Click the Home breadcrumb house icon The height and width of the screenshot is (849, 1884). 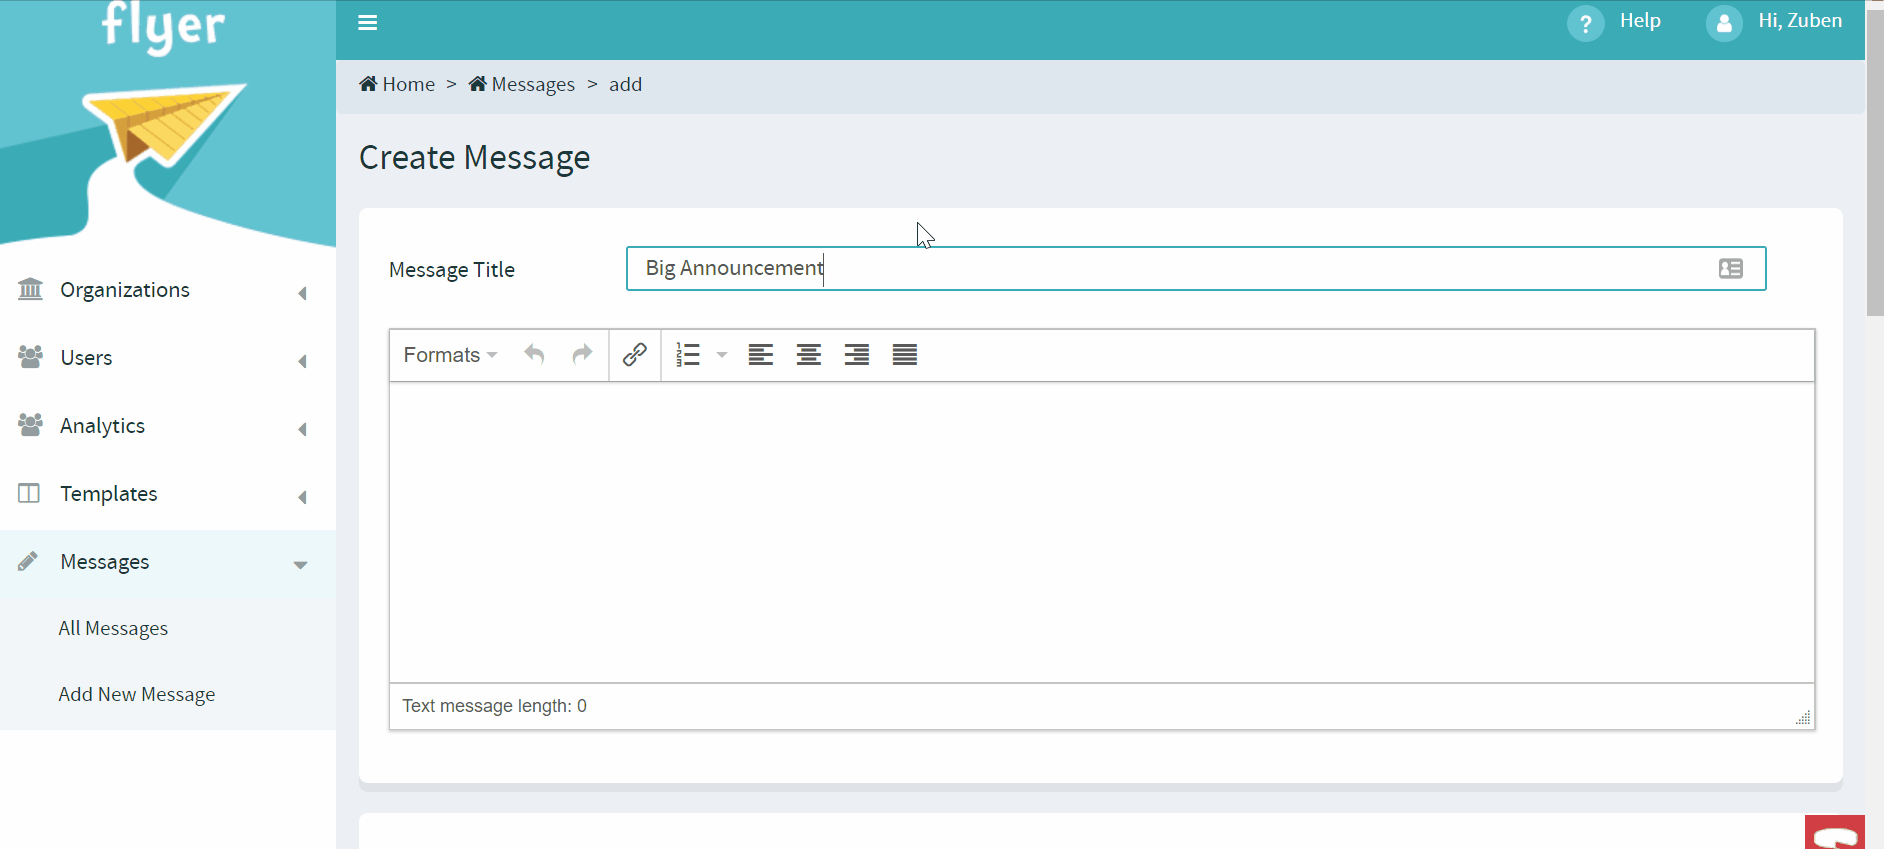(x=368, y=83)
